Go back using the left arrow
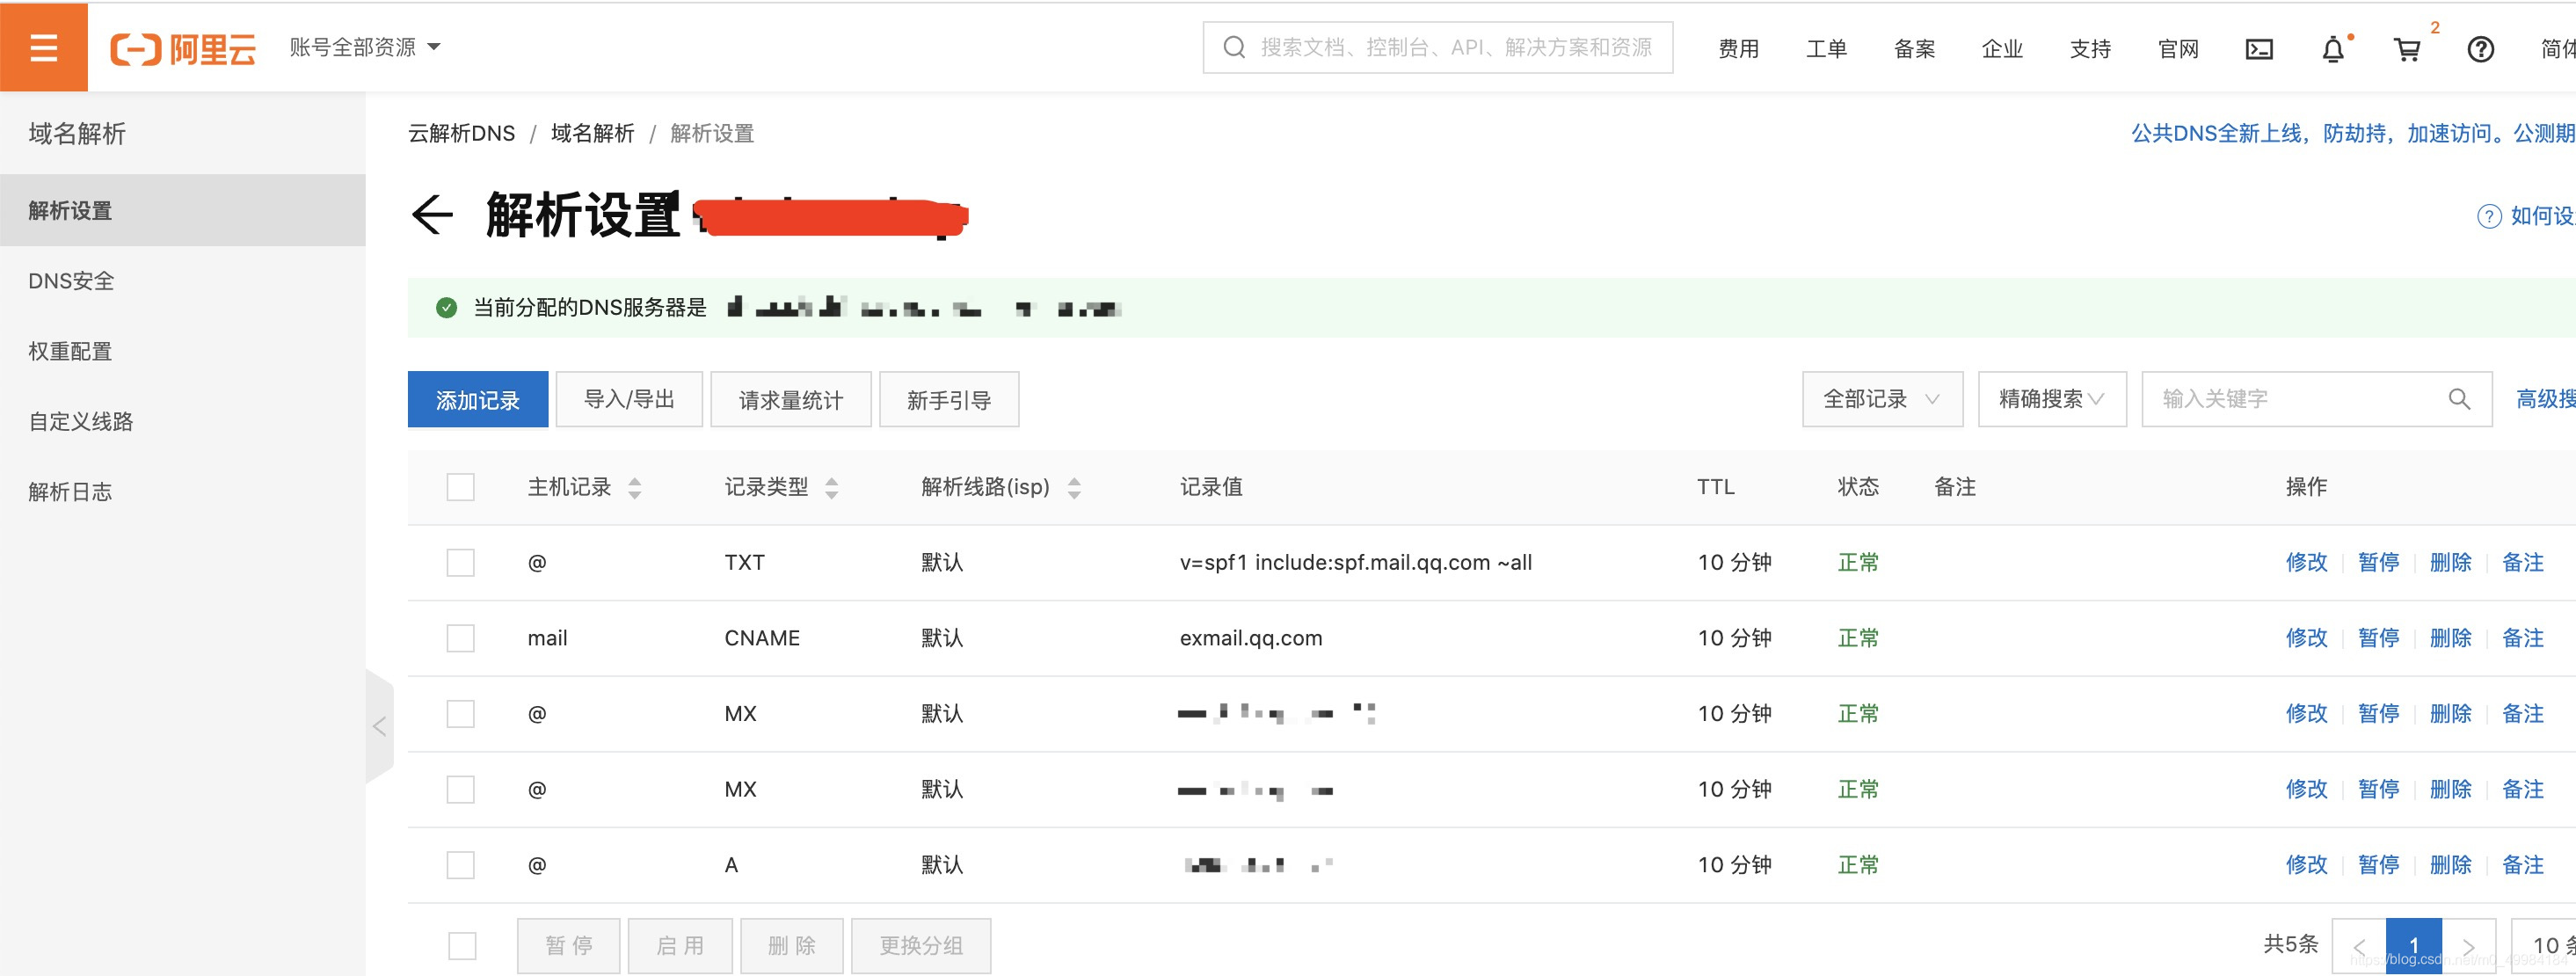 (x=432, y=214)
